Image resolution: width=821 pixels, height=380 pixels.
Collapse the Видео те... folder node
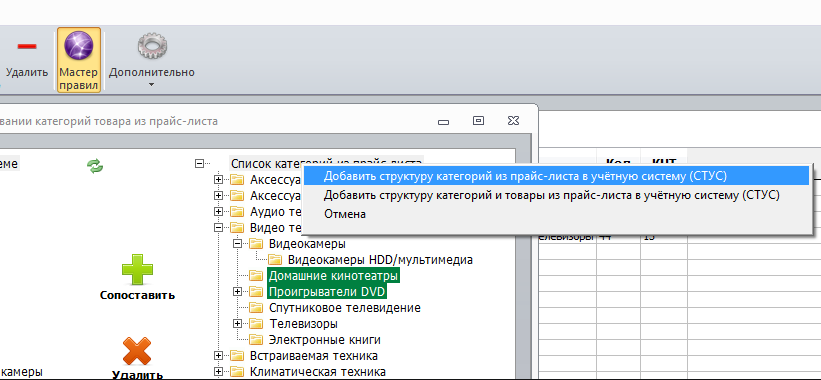pyautogui.click(x=218, y=228)
